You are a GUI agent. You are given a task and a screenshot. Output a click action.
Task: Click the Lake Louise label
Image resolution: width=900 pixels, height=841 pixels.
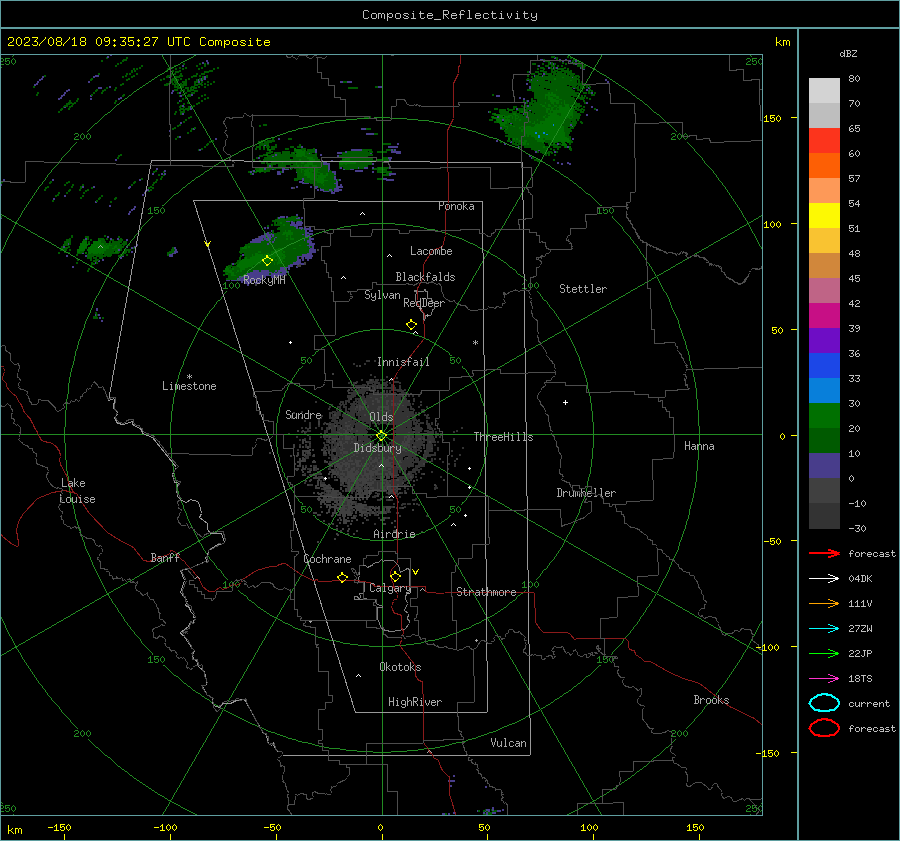(77, 491)
